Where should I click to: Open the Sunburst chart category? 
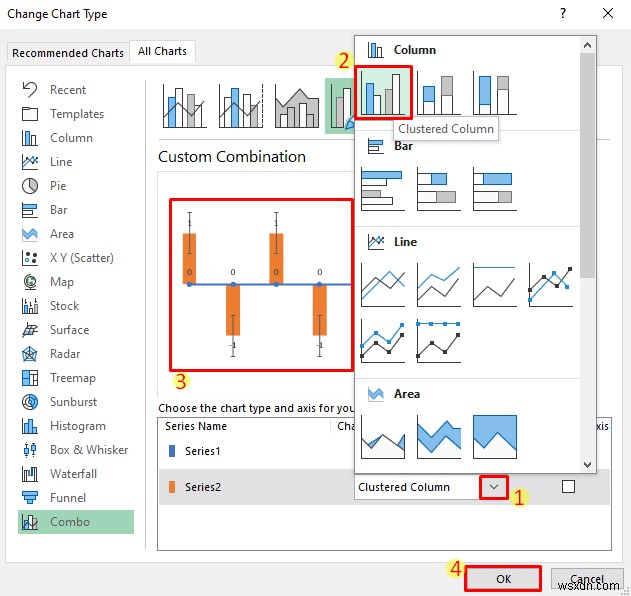[x=76, y=402]
